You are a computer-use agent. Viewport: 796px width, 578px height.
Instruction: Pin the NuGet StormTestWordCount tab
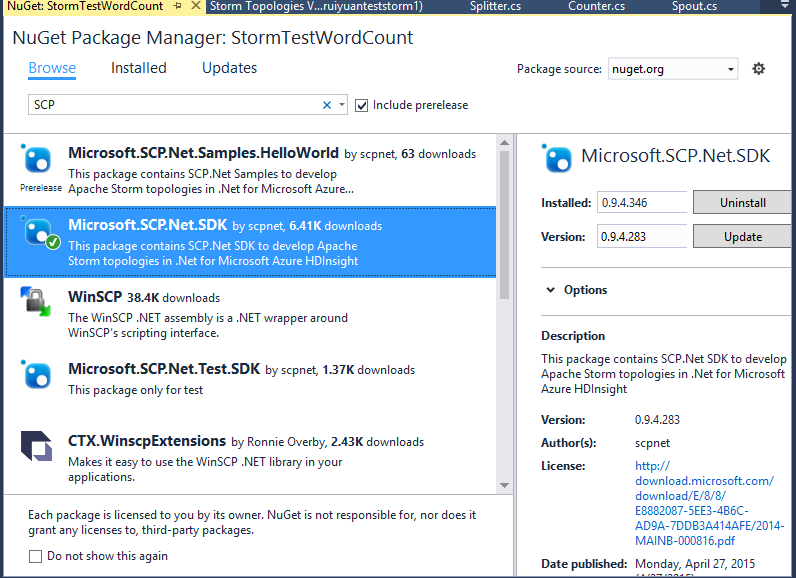click(177, 7)
